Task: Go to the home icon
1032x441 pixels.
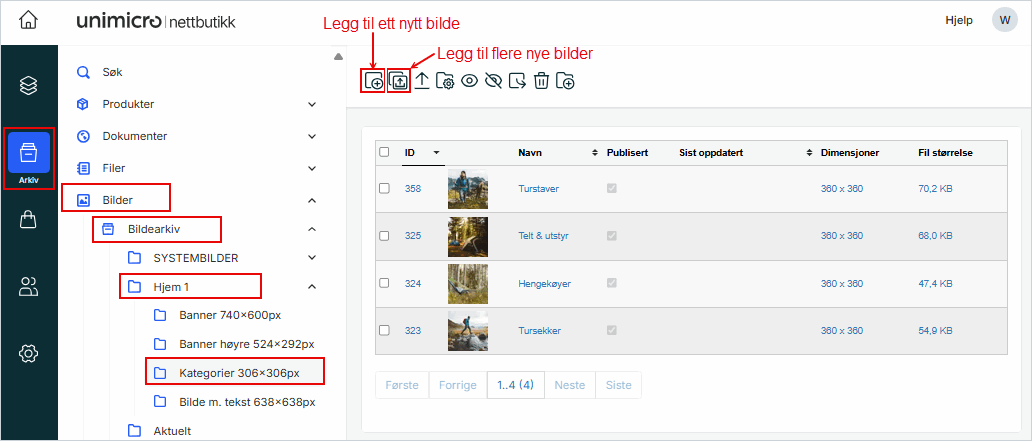Action: pyautogui.click(x=28, y=21)
